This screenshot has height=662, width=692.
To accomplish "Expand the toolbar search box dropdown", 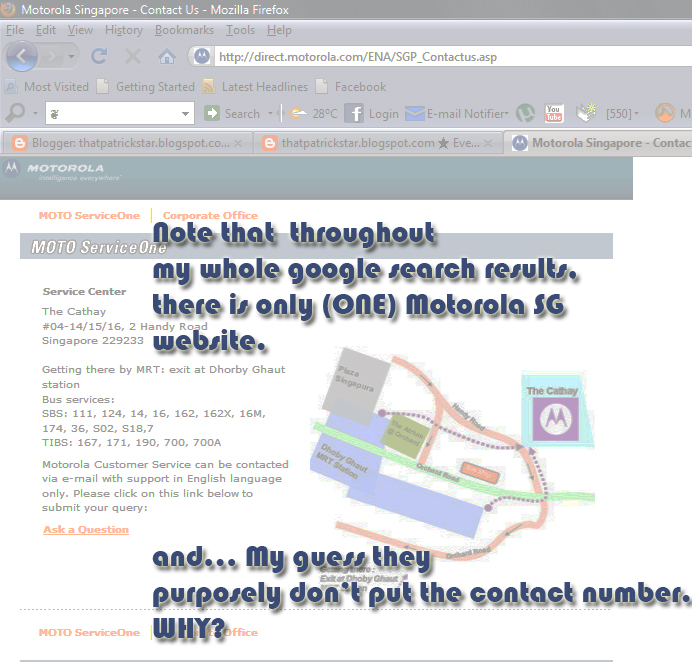I will click(x=185, y=114).
